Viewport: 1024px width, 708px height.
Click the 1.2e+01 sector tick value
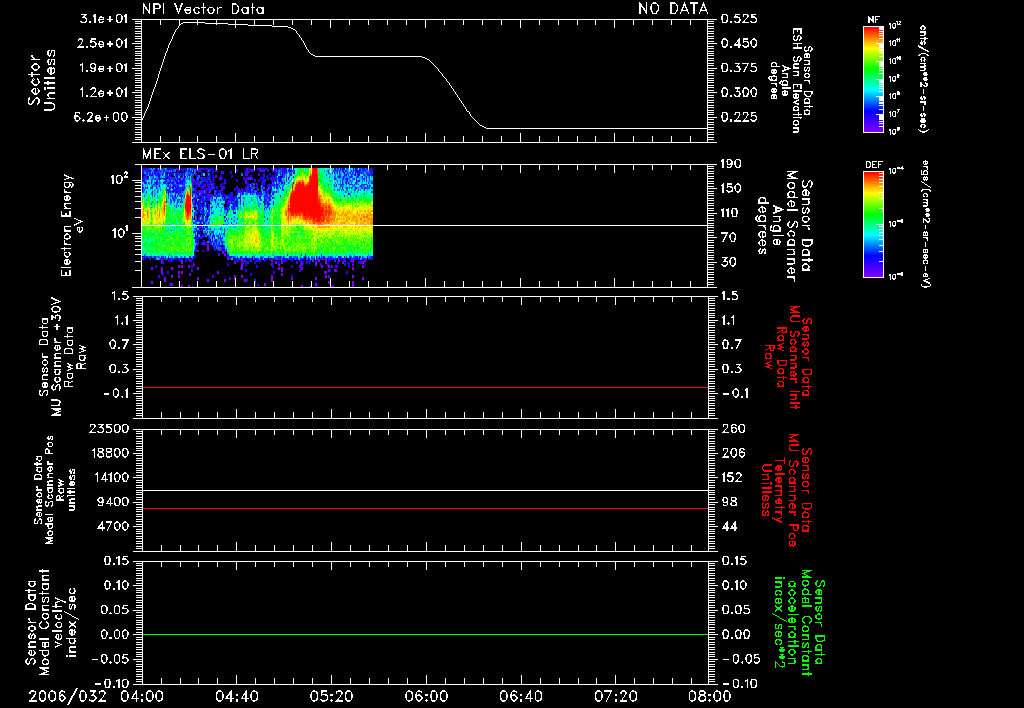tap(104, 93)
